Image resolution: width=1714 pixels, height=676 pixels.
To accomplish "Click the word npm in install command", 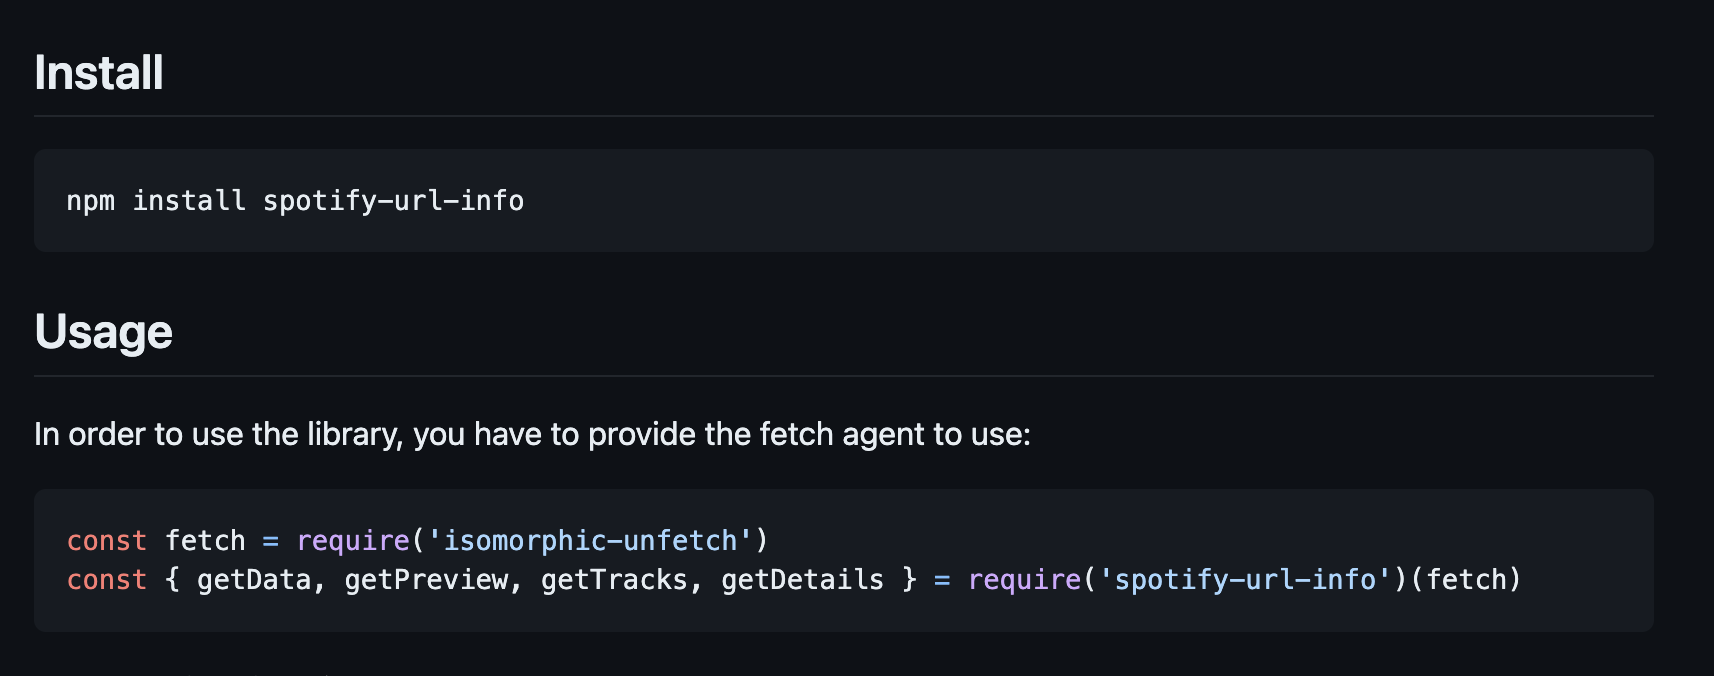I will tap(90, 201).
